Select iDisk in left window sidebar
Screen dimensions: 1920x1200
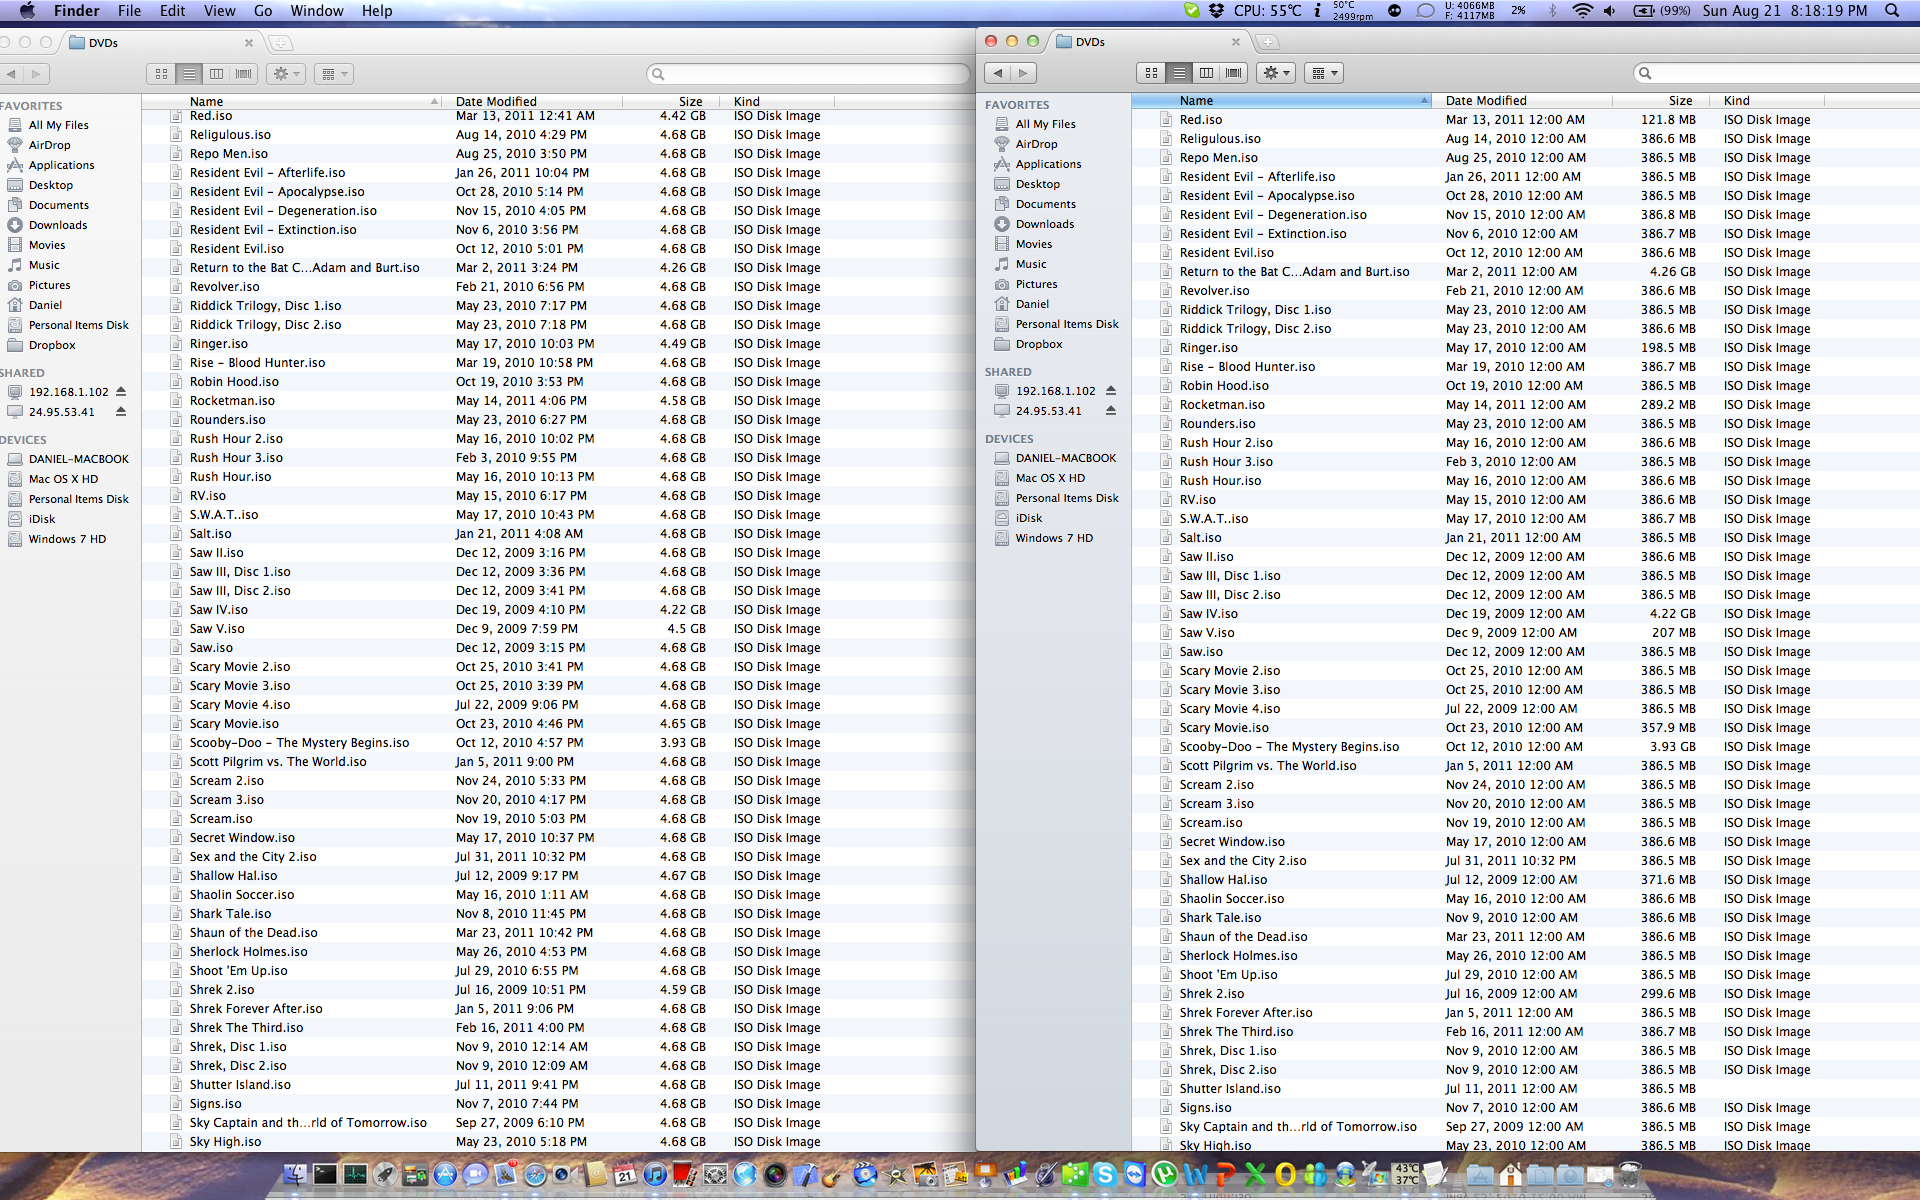coord(42,519)
